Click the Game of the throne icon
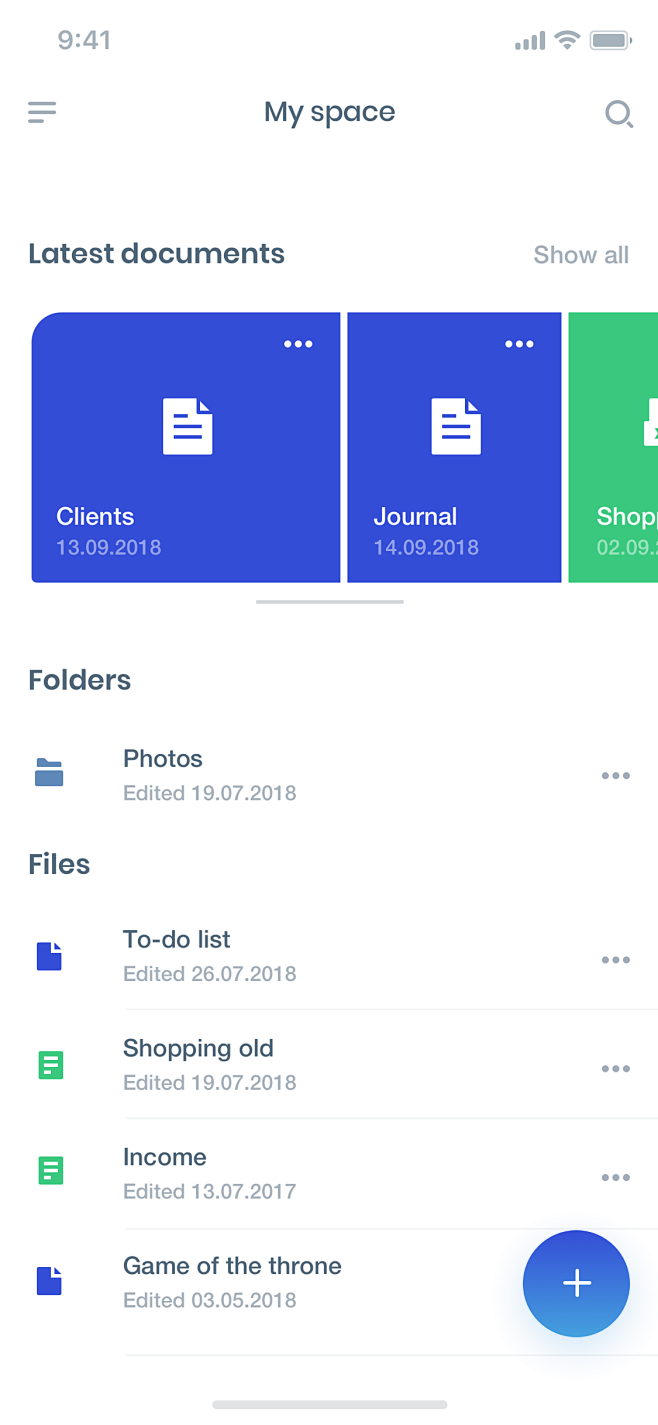 pyautogui.click(x=49, y=1281)
